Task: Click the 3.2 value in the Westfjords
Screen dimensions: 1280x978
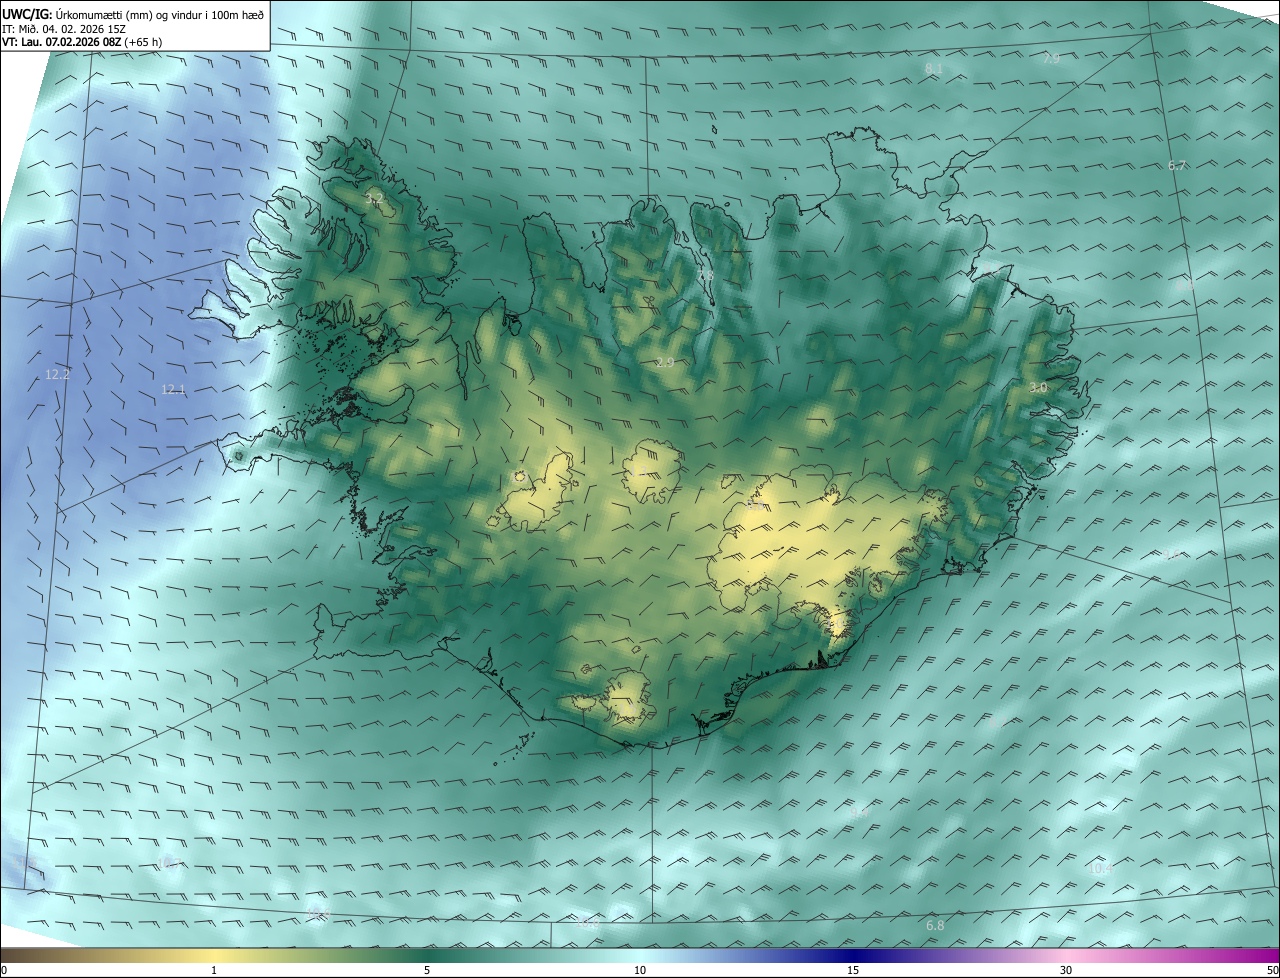Action: 375,200
